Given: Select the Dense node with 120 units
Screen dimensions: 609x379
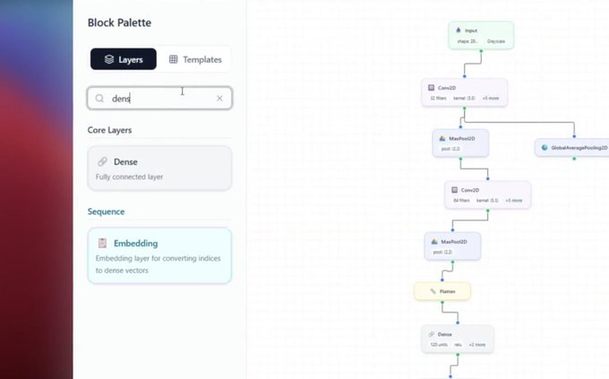Looking at the screenshot, I should click(458, 339).
